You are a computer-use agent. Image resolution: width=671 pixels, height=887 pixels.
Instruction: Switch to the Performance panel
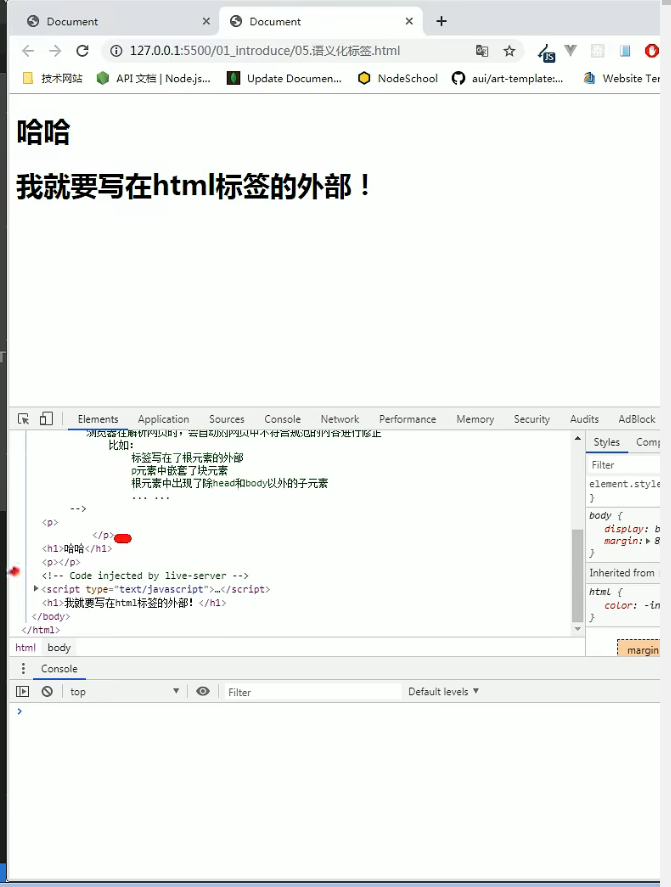[407, 419]
